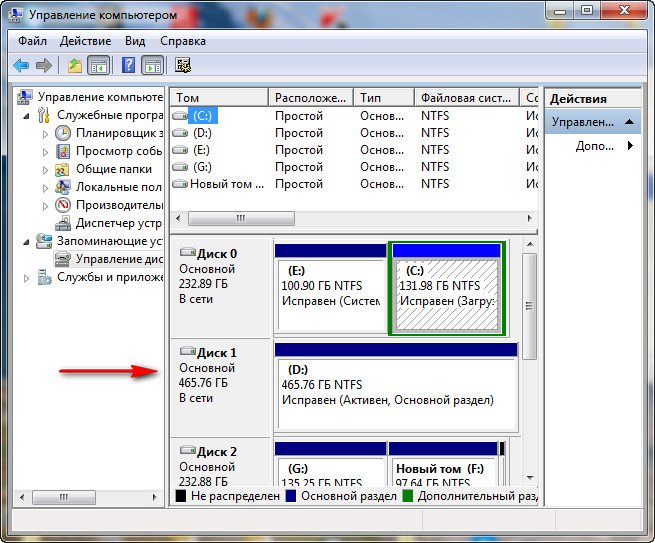
Task: Click the Общие папки shared folder icon
Action: [62, 170]
